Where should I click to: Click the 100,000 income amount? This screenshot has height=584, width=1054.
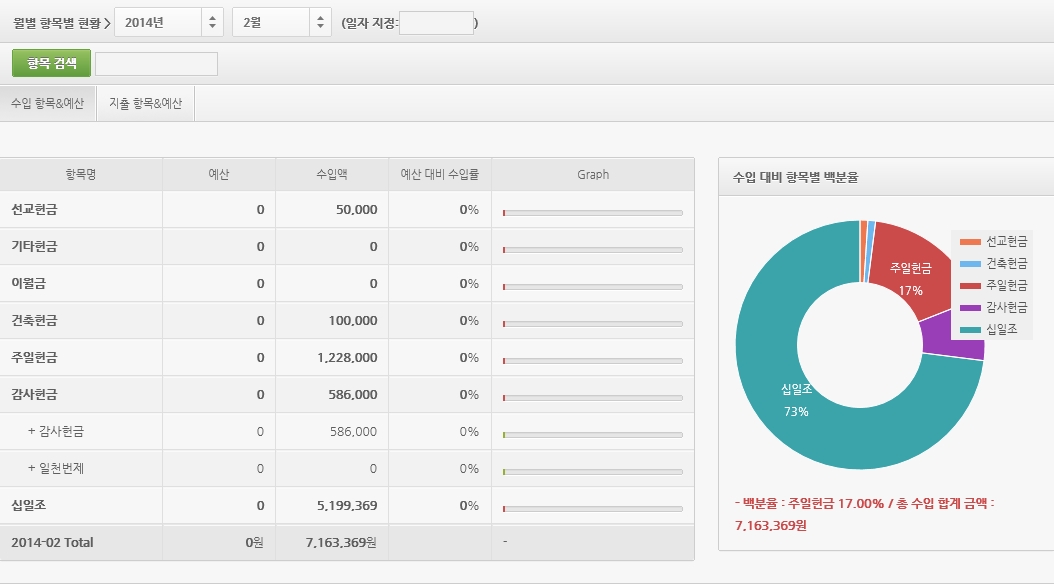tap(353, 321)
